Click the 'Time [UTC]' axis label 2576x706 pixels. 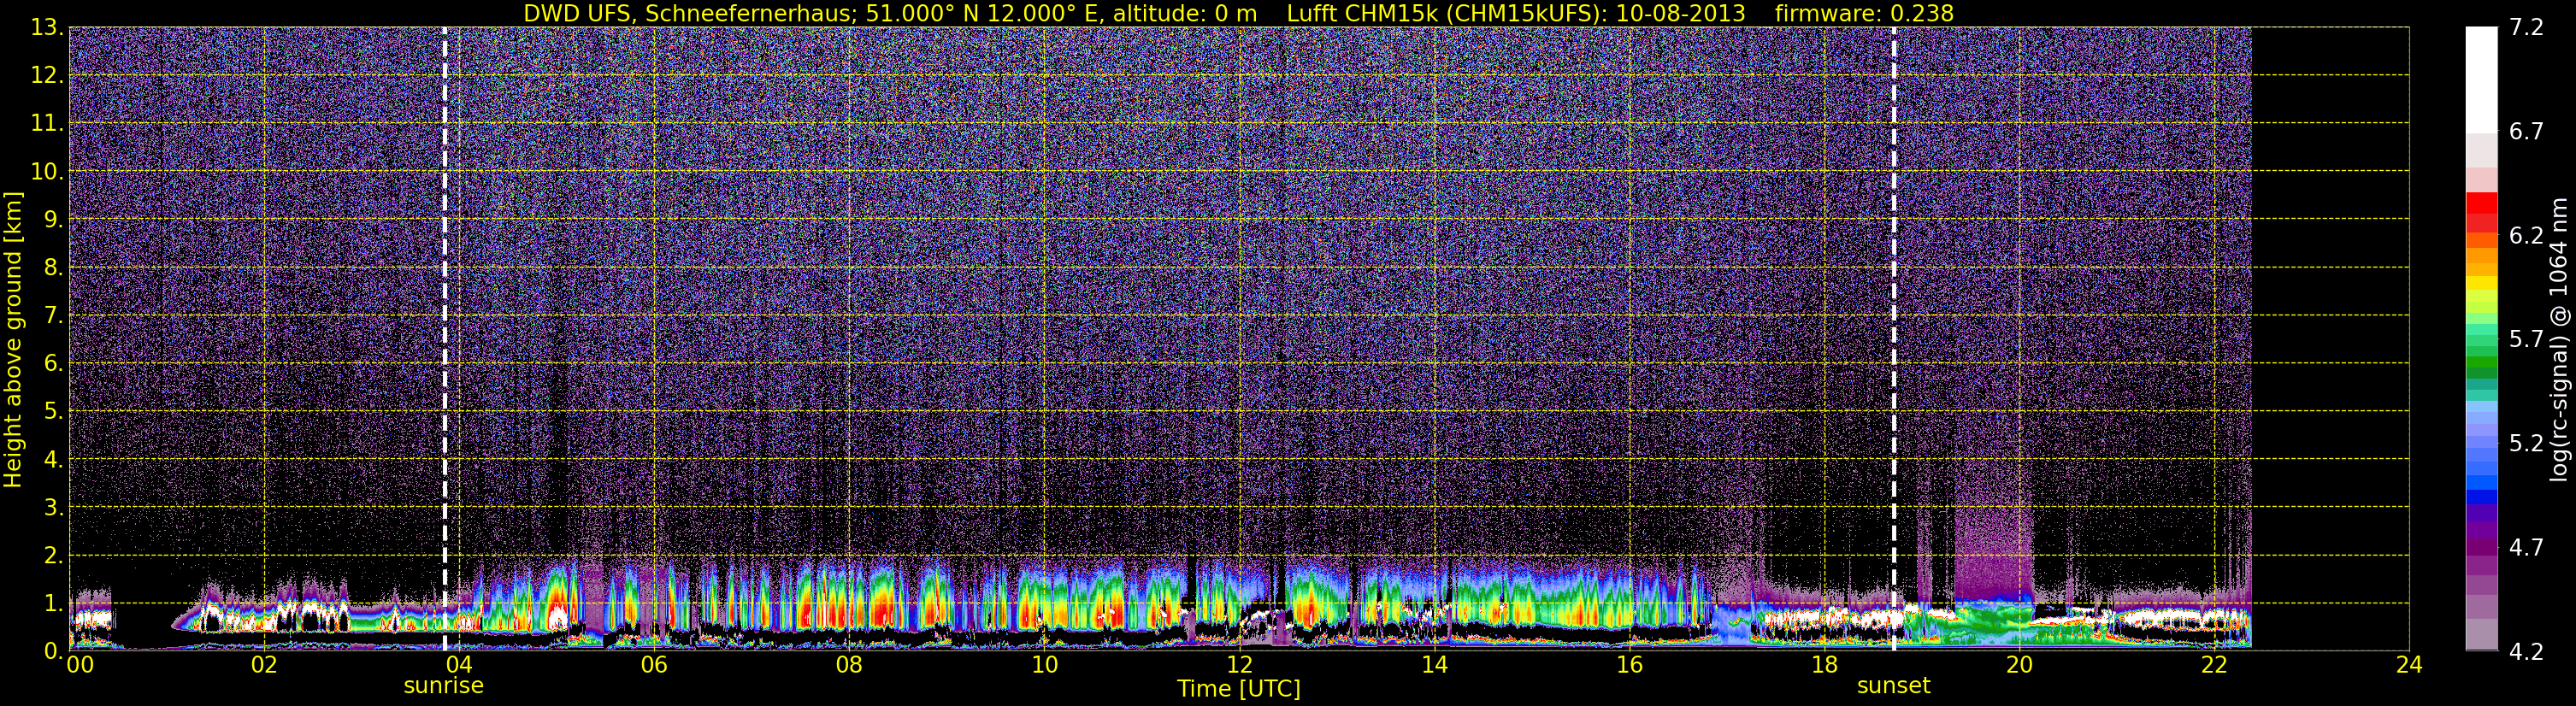[1239, 689]
